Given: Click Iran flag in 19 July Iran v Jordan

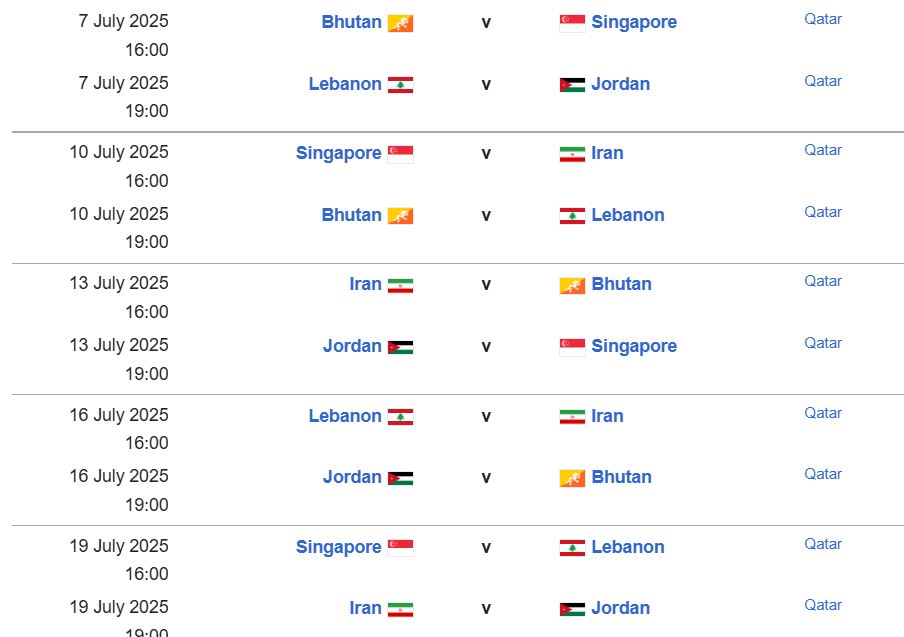Looking at the screenshot, I should pyautogui.click(x=400, y=609).
